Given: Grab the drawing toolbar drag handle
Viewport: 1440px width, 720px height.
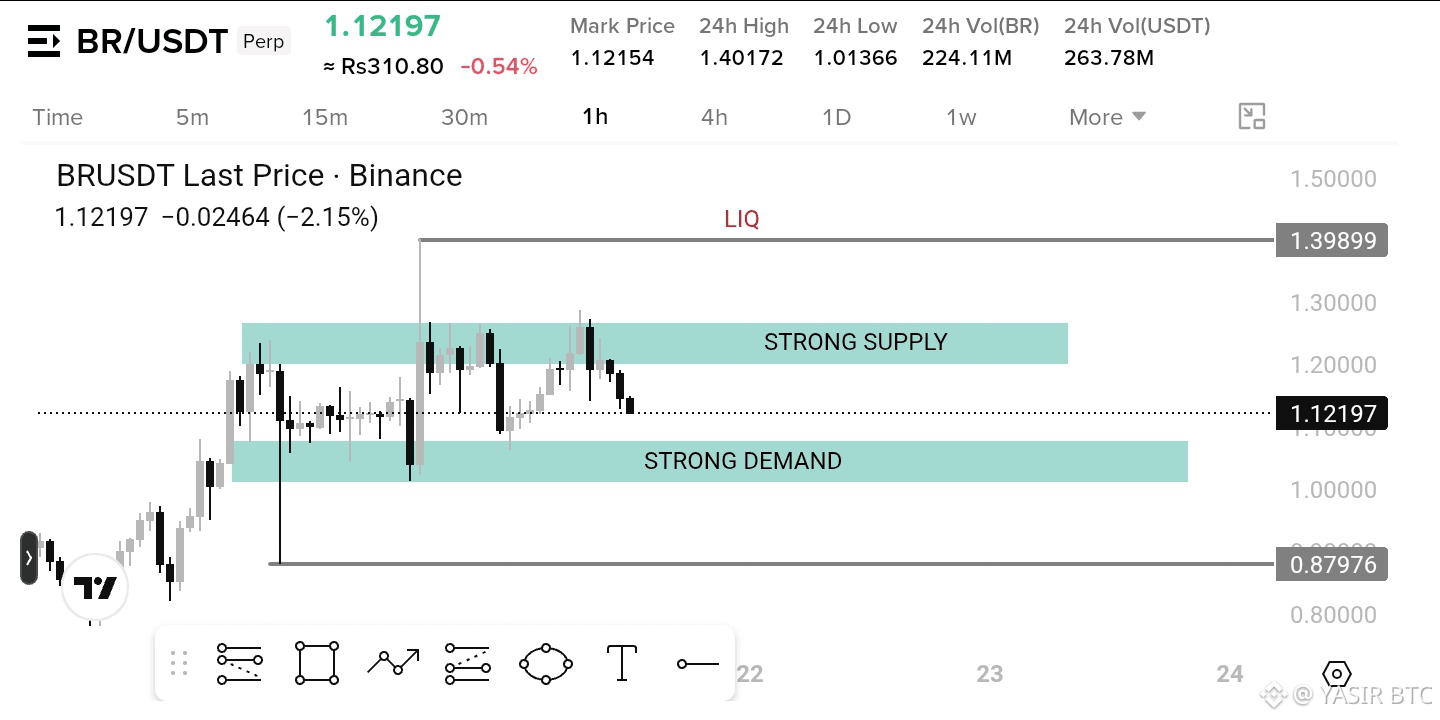Looking at the screenshot, I should [x=179, y=663].
